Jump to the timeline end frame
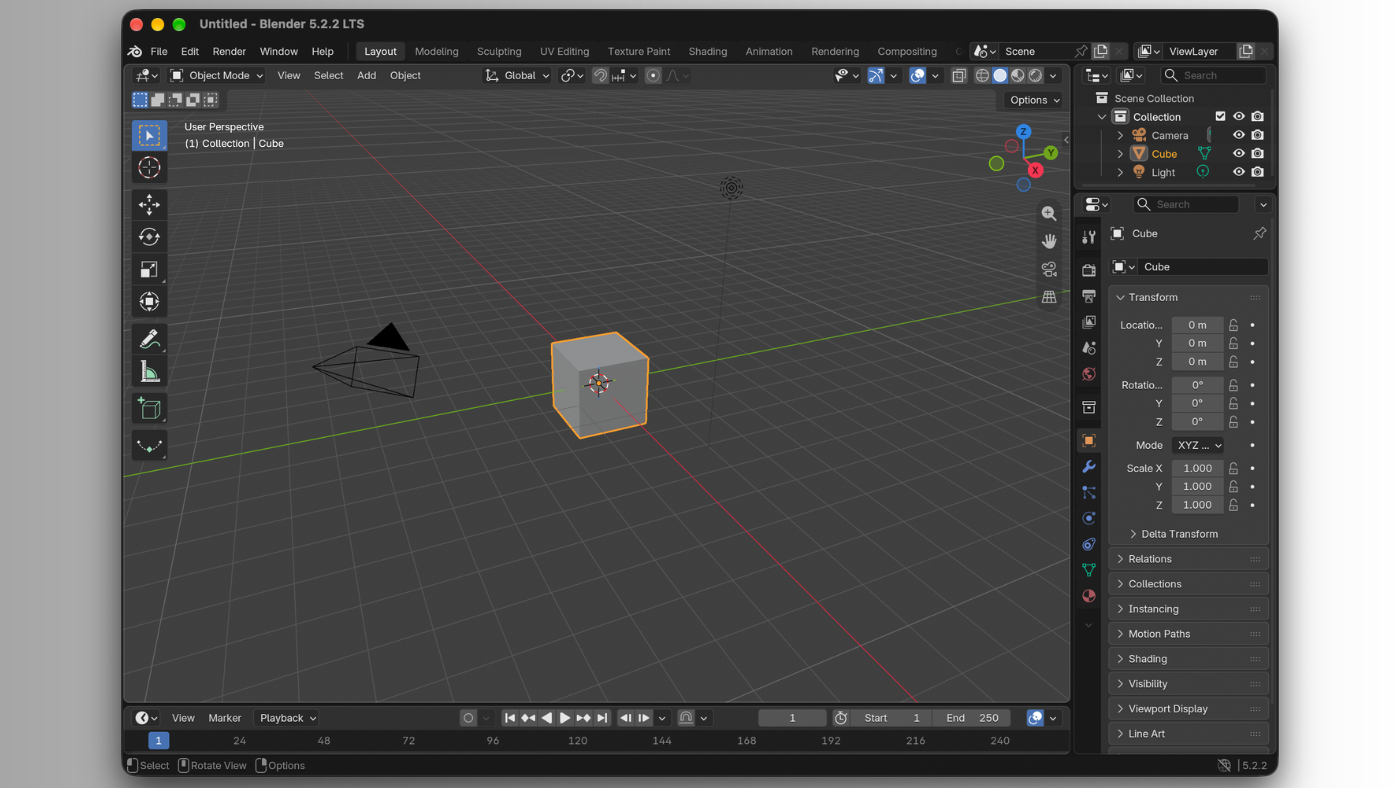 (602, 718)
